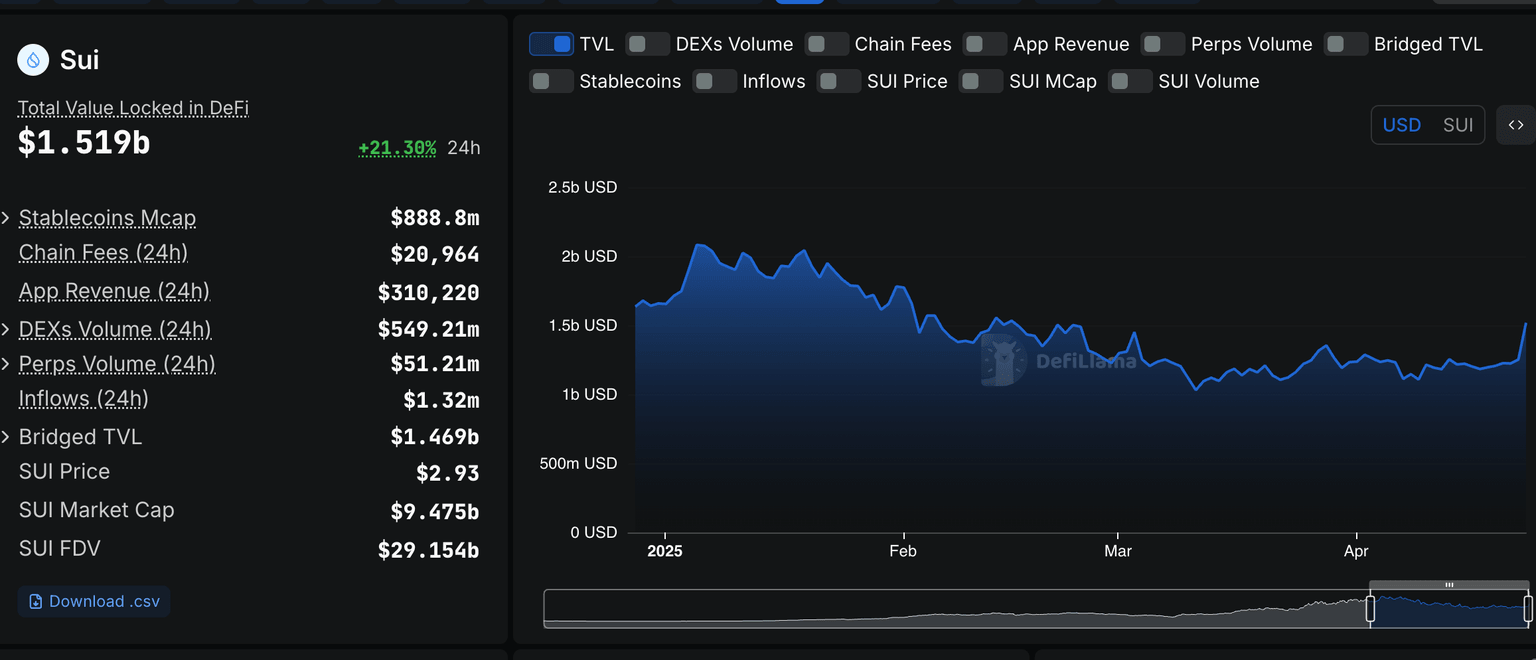Switch chart denomination to SUI

coord(1458,125)
